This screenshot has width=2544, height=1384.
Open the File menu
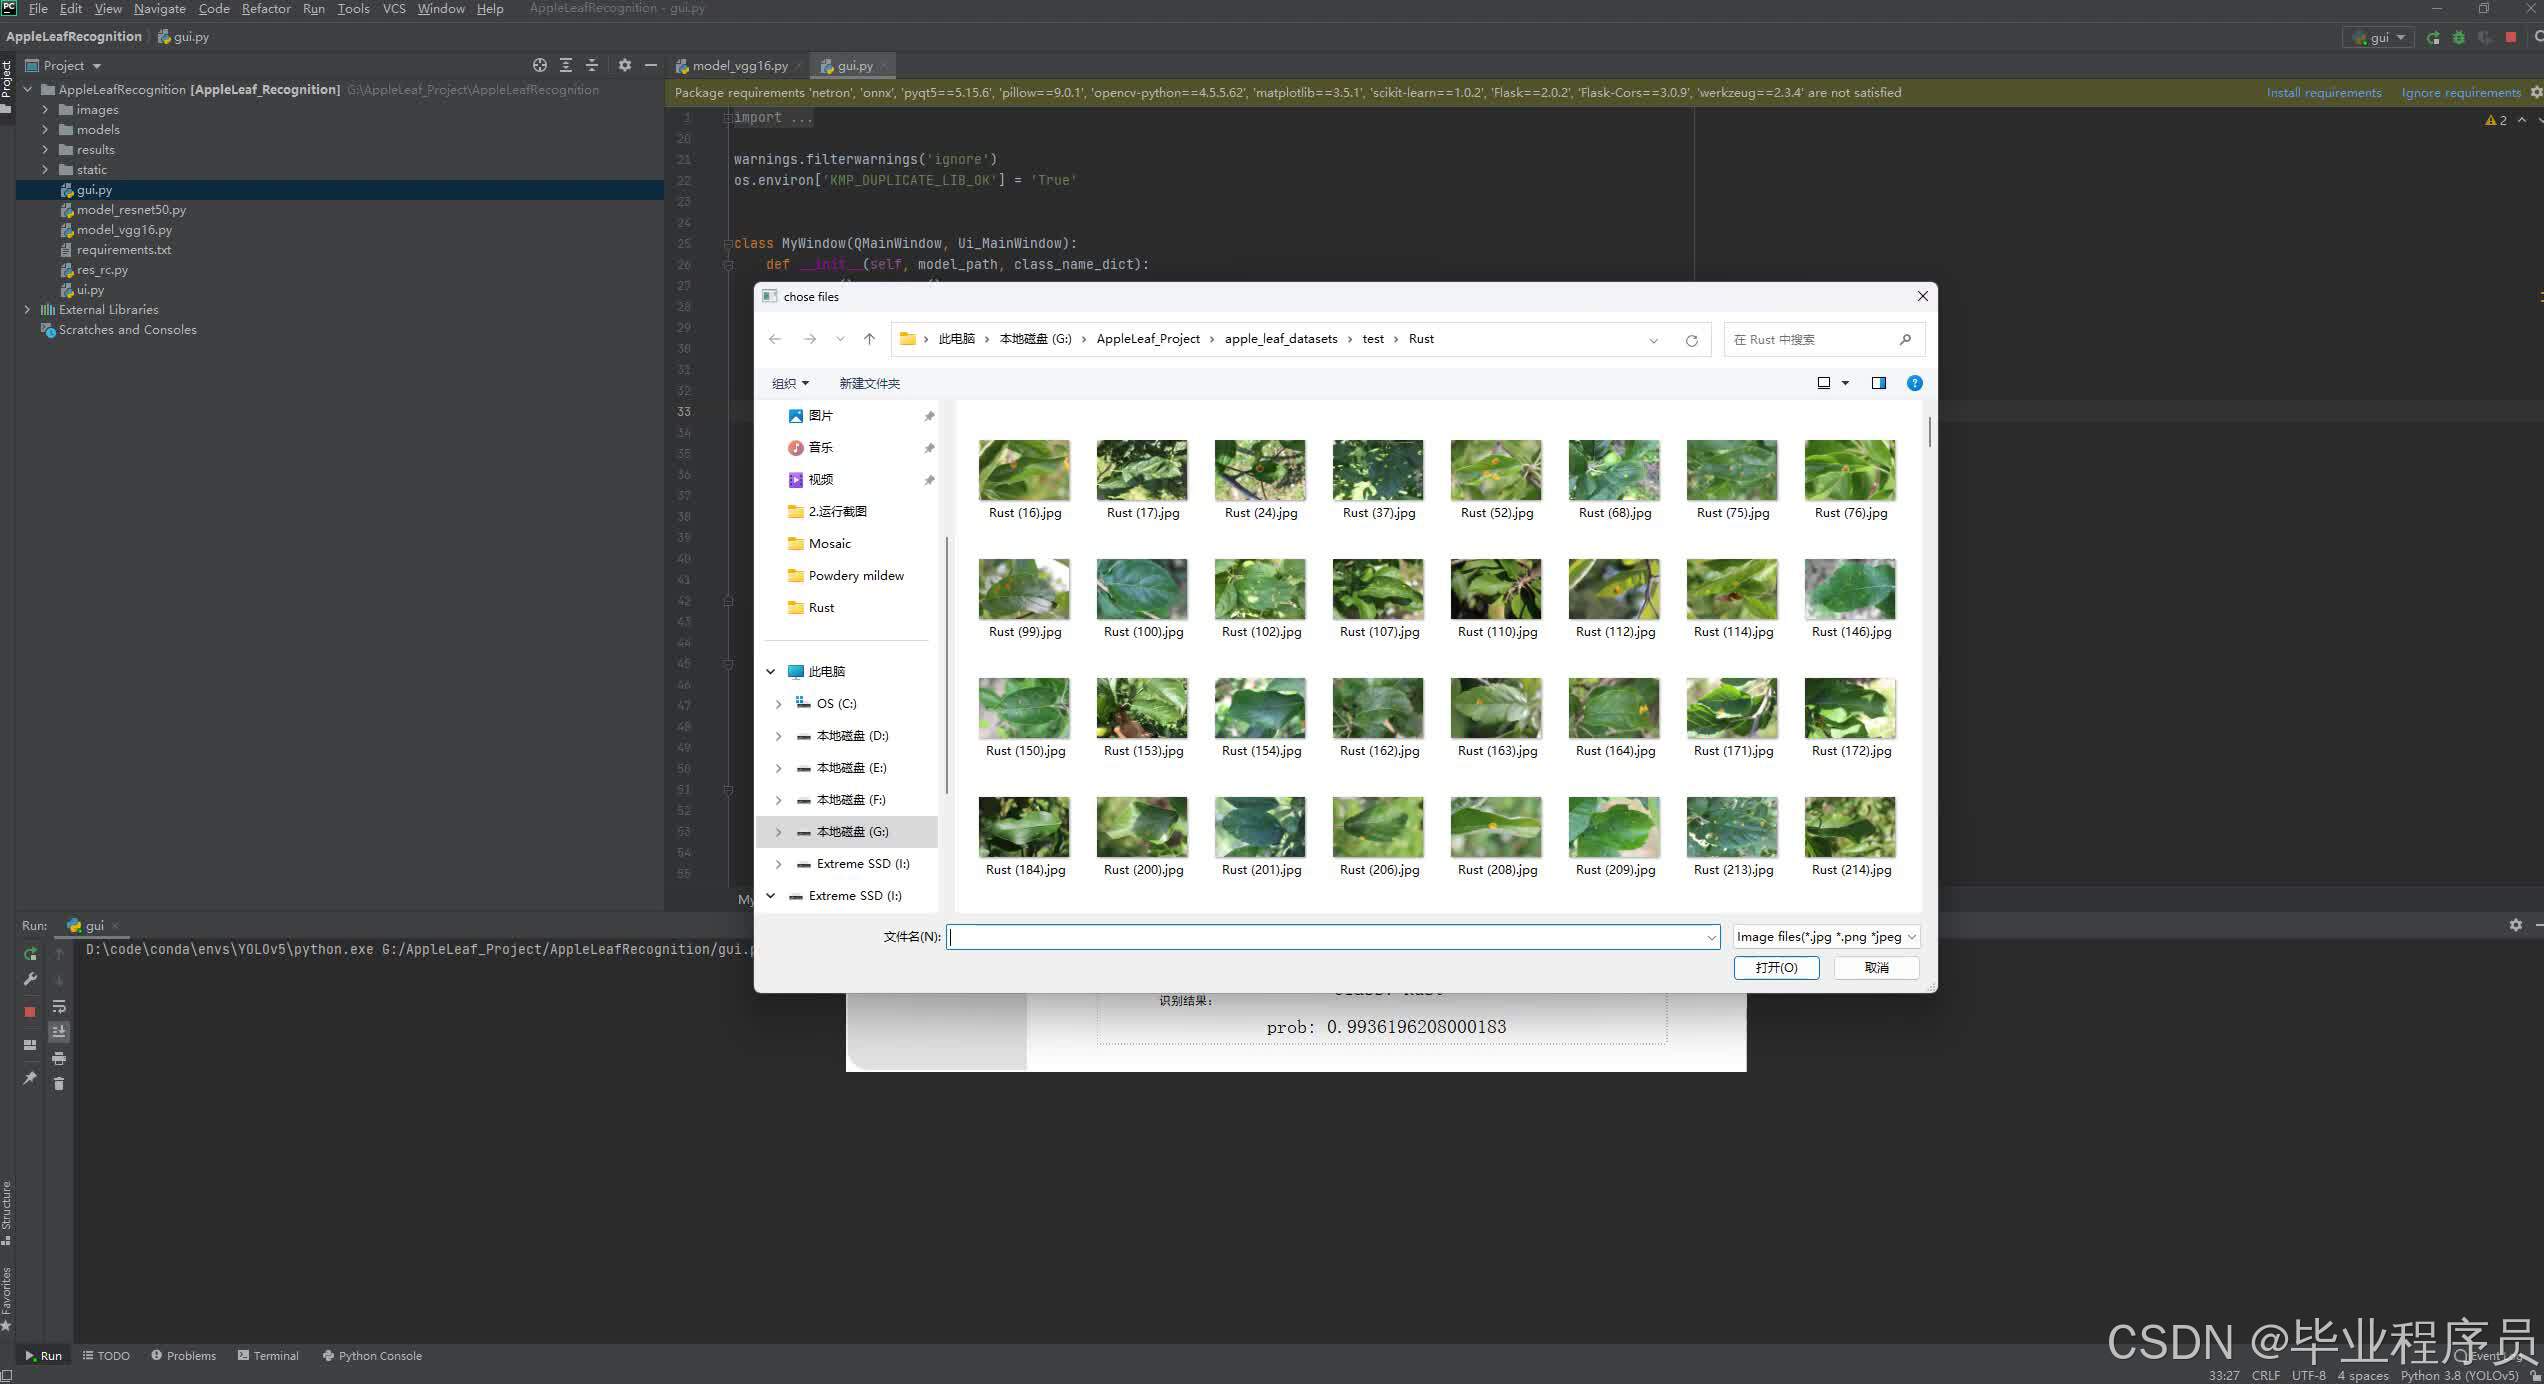[38, 8]
